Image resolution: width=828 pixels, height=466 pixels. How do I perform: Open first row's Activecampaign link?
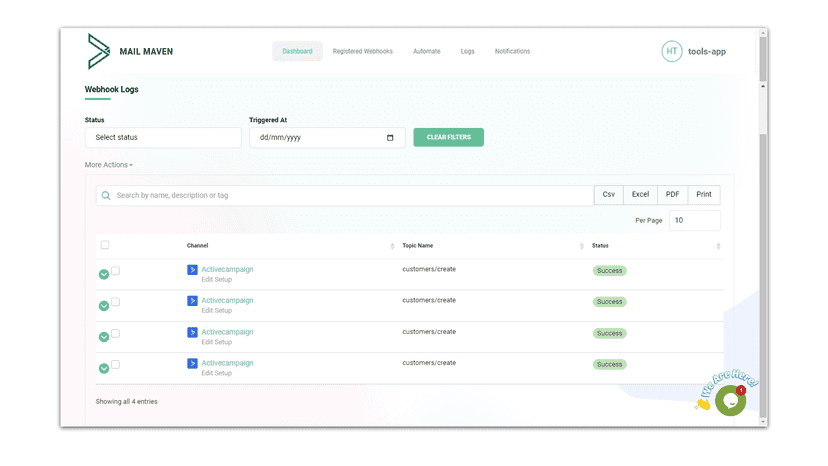pos(227,269)
